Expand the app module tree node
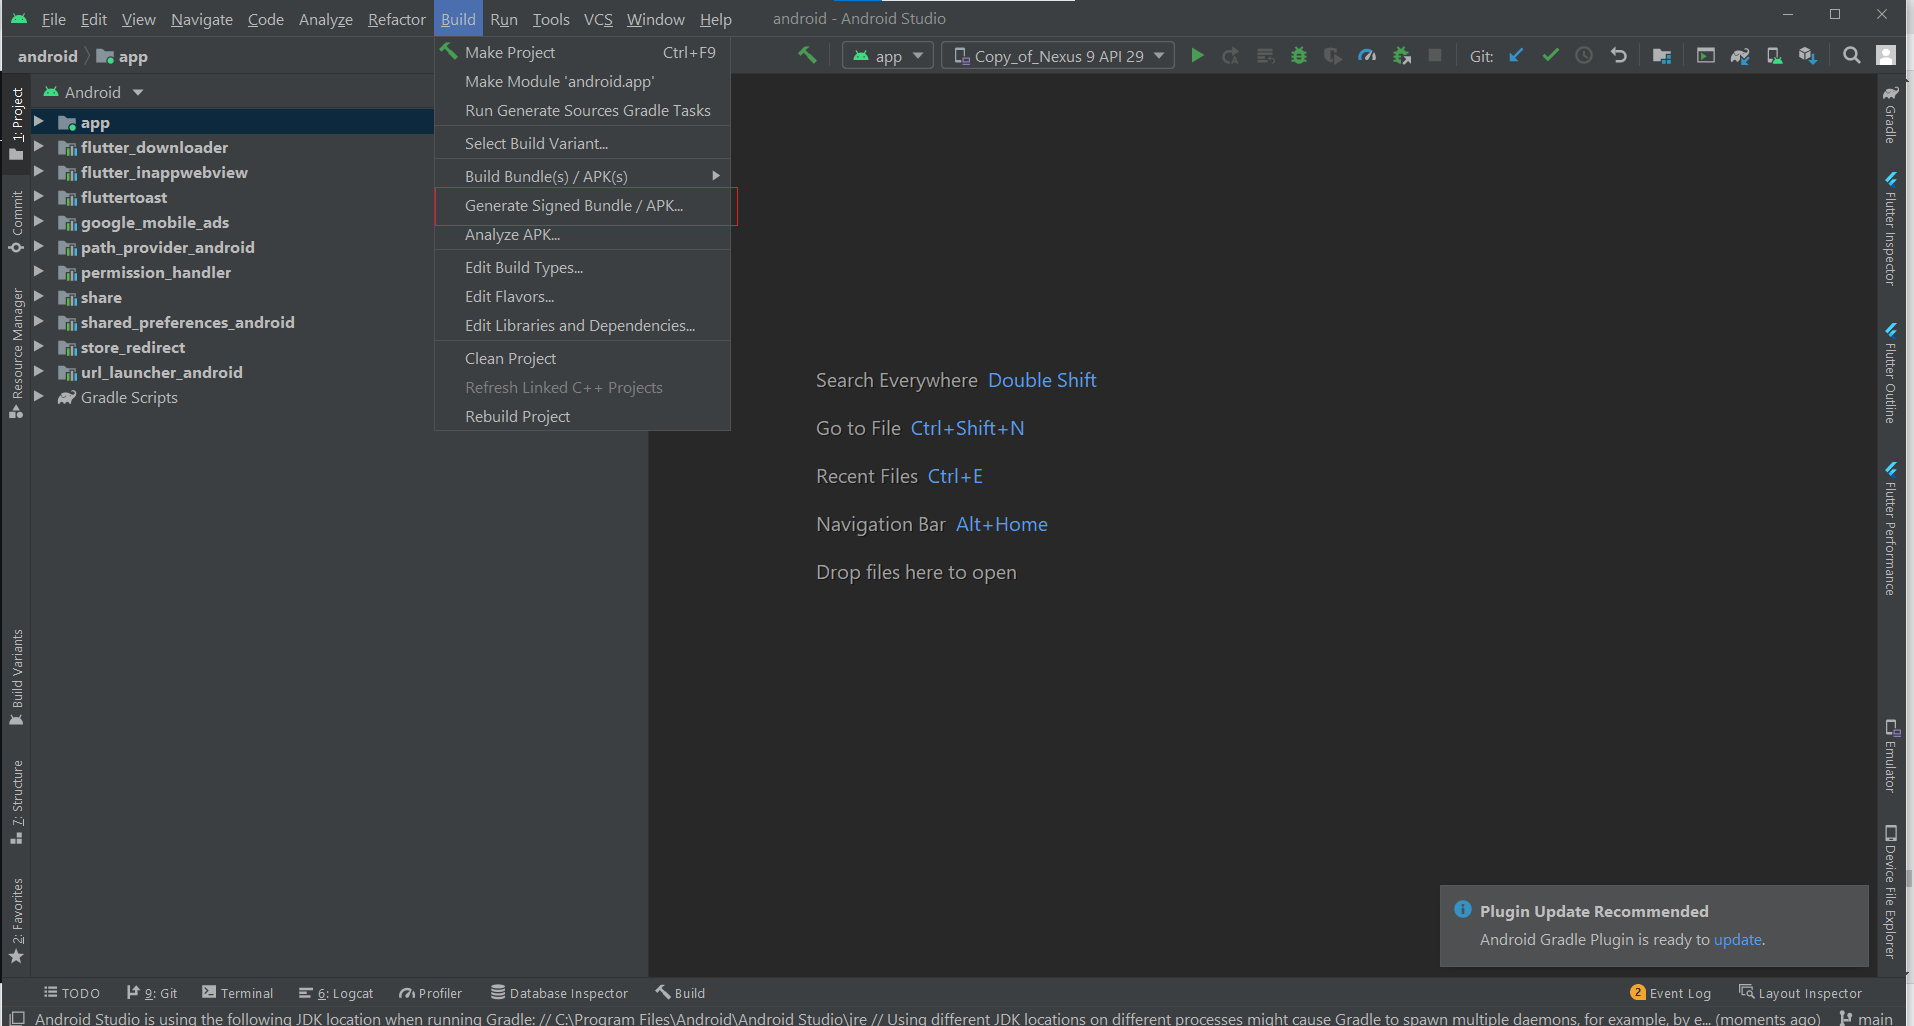Image resolution: width=1914 pixels, height=1026 pixels. pos(39,121)
